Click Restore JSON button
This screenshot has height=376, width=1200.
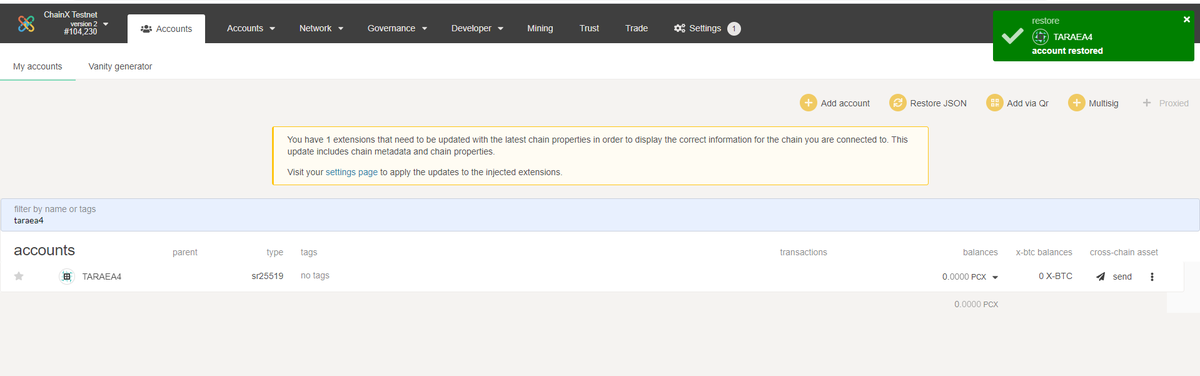(928, 103)
